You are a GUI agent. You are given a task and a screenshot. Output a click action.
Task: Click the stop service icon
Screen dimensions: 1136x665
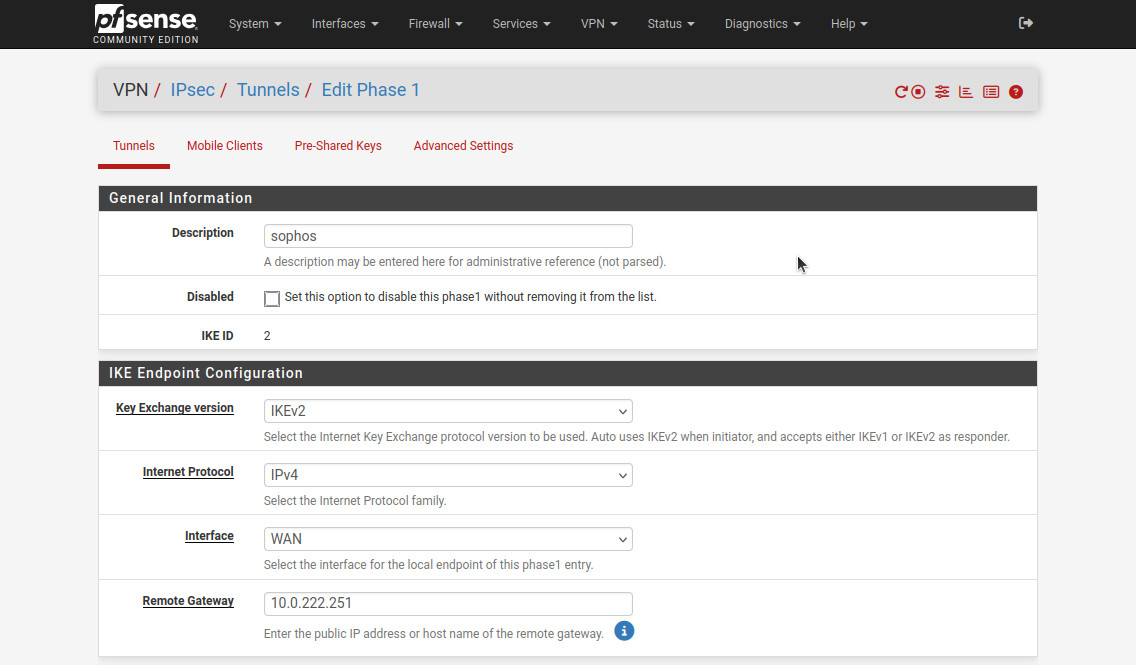[x=918, y=92]
